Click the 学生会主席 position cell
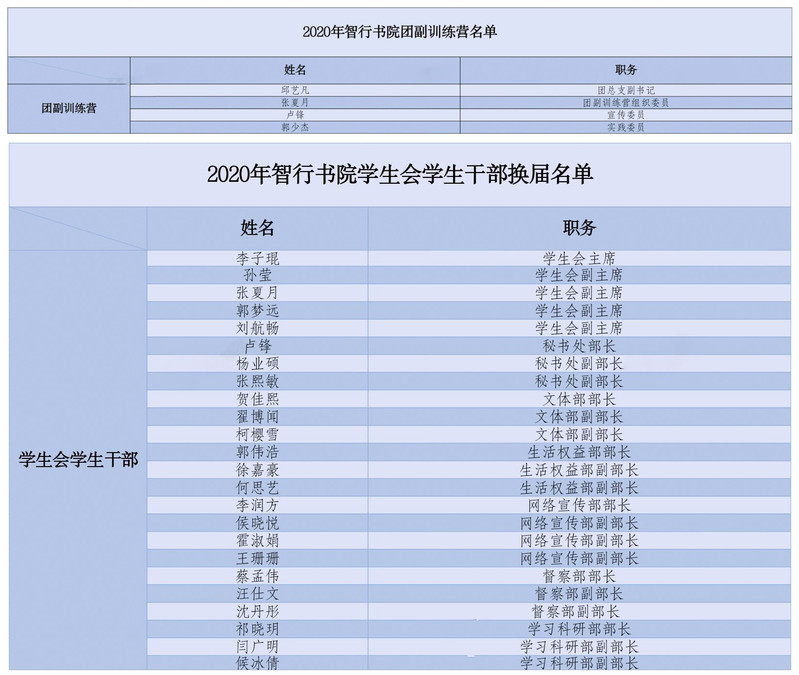 pyautogui.click(x=579, y=258)
